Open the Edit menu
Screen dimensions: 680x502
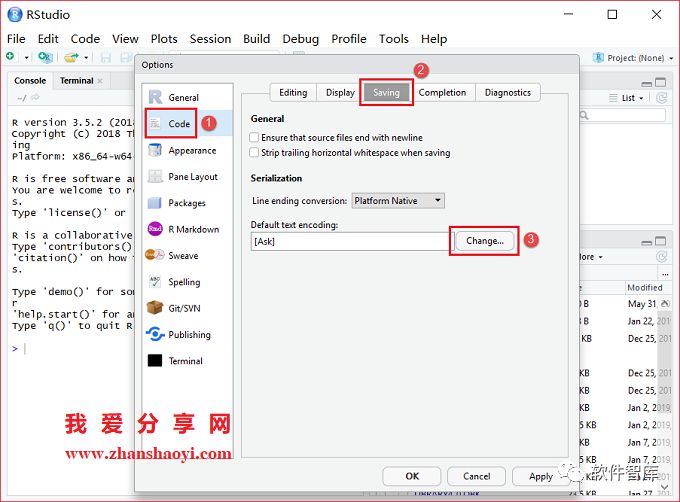pos(48,39)
